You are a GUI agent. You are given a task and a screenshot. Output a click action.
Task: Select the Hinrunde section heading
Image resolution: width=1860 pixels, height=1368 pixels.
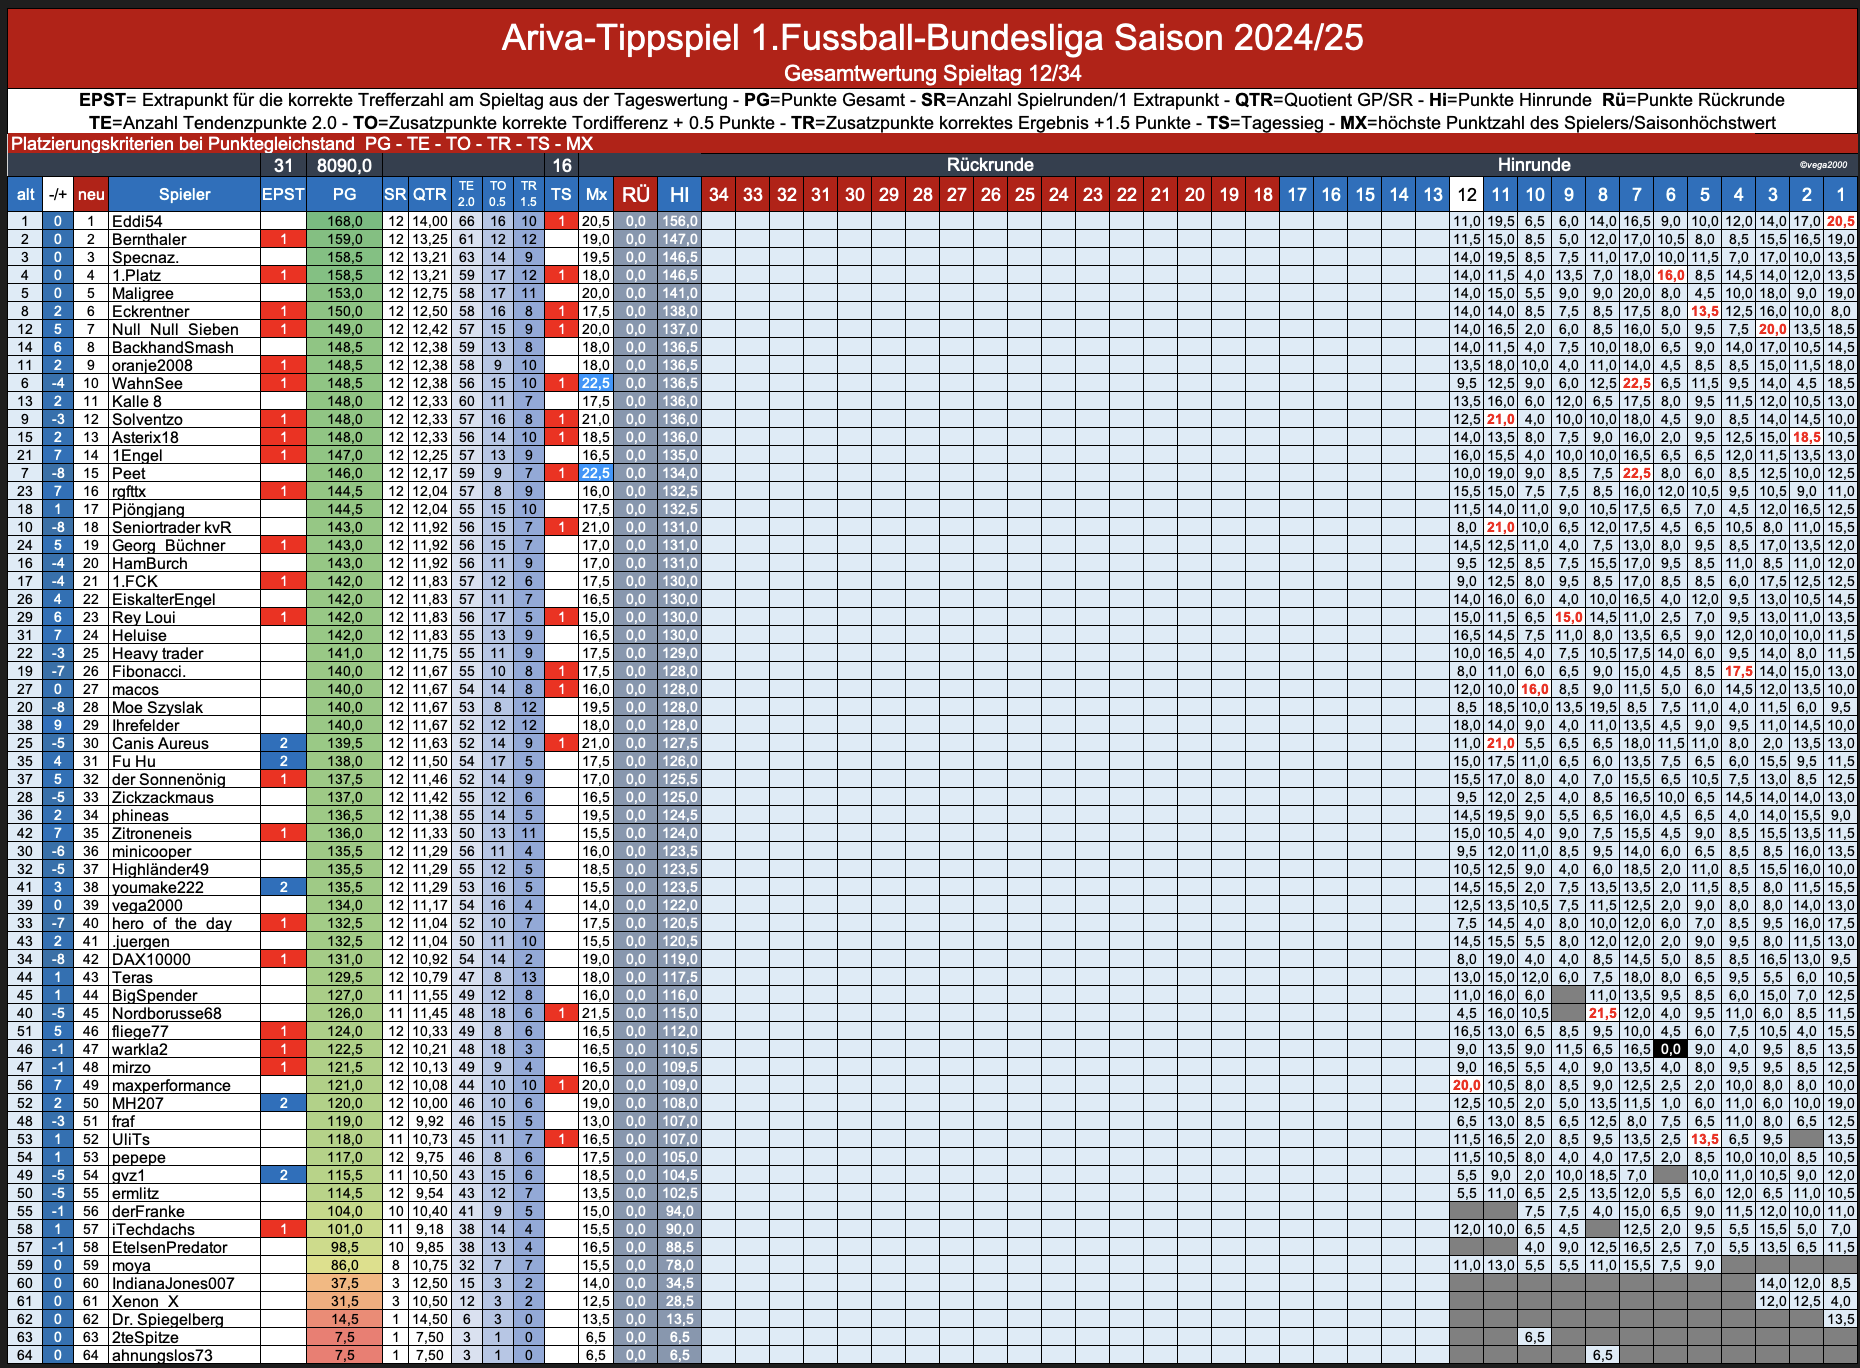point(1534,165)
